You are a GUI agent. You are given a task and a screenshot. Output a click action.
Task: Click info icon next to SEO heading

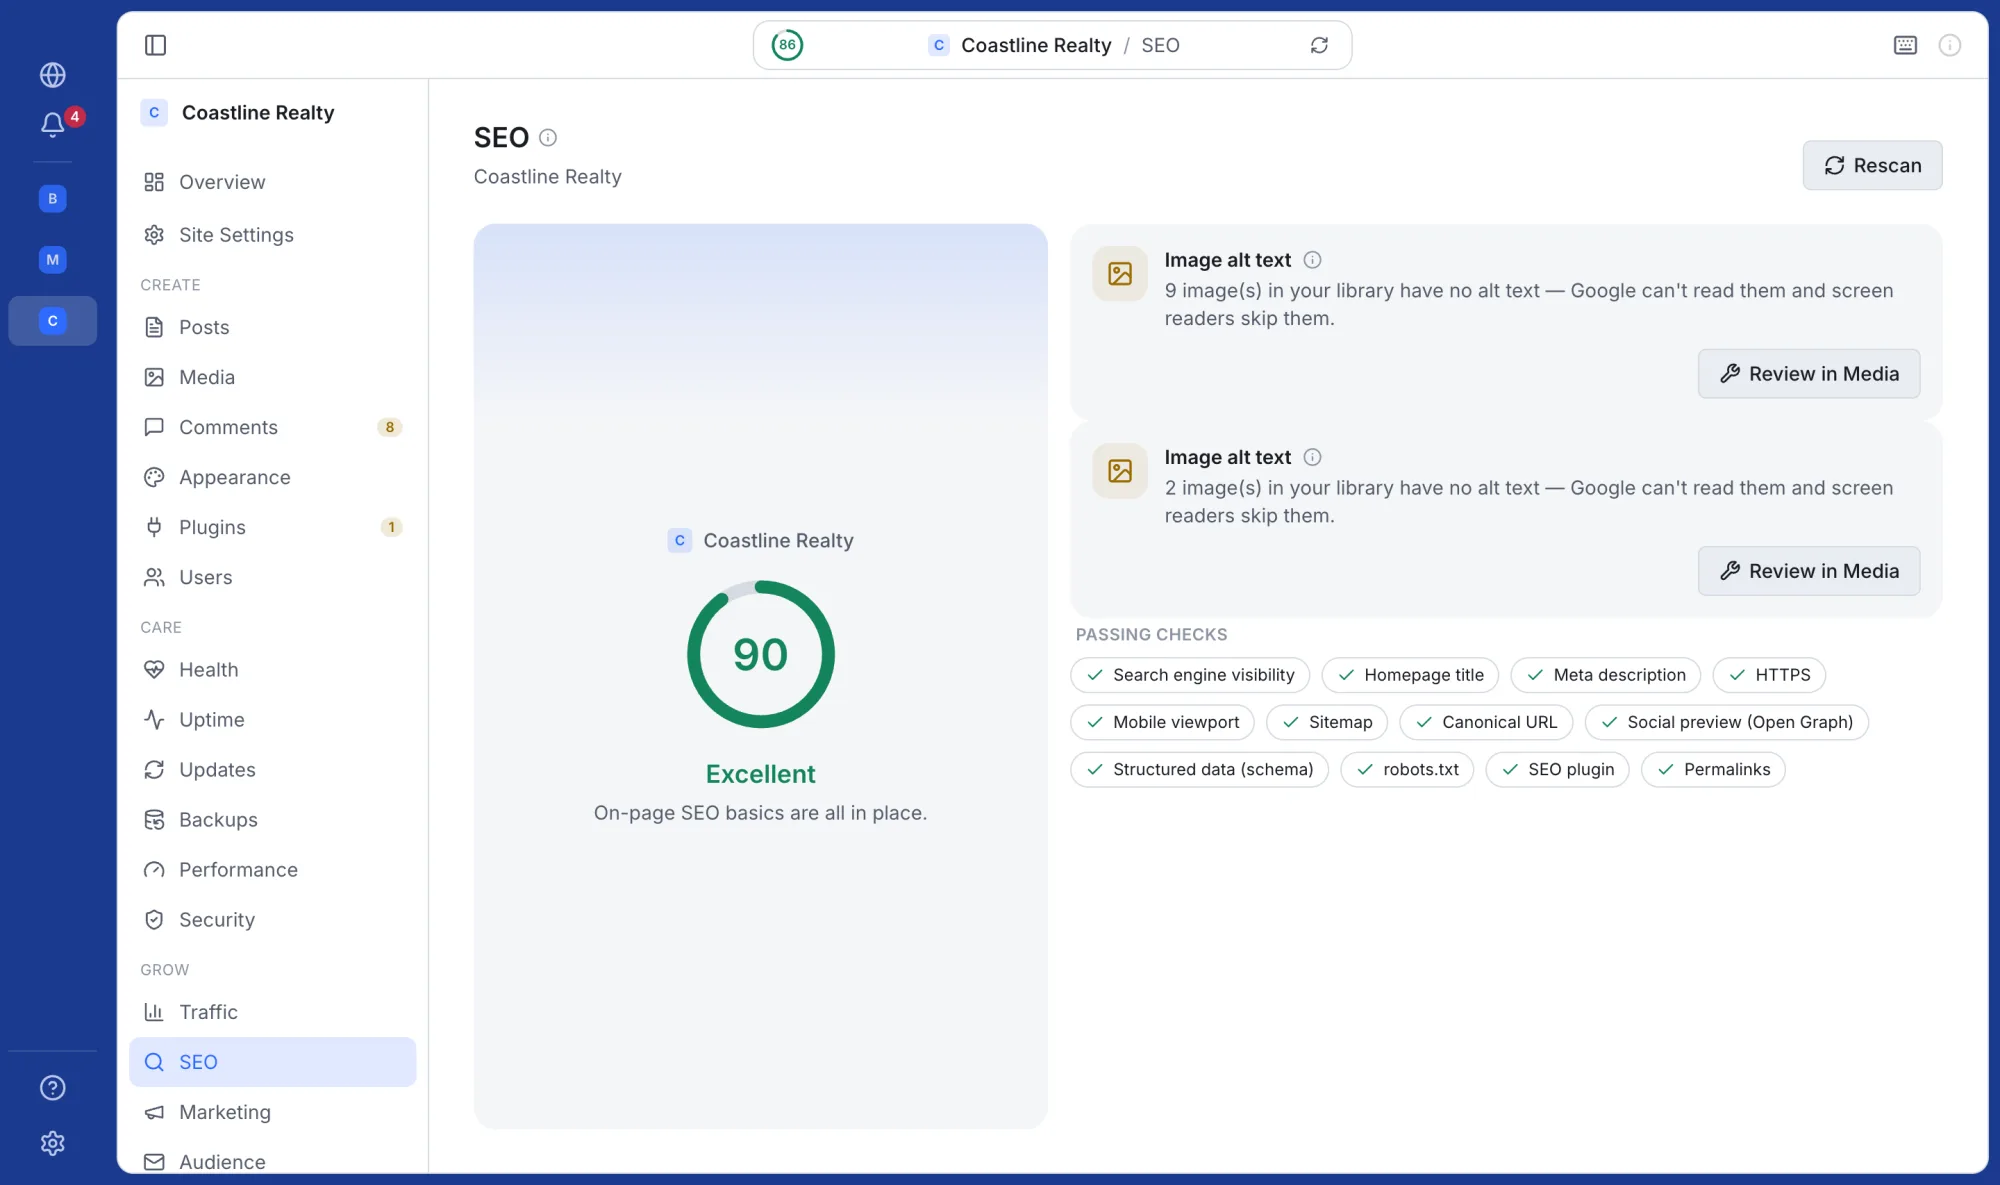(x=548, y=137)
